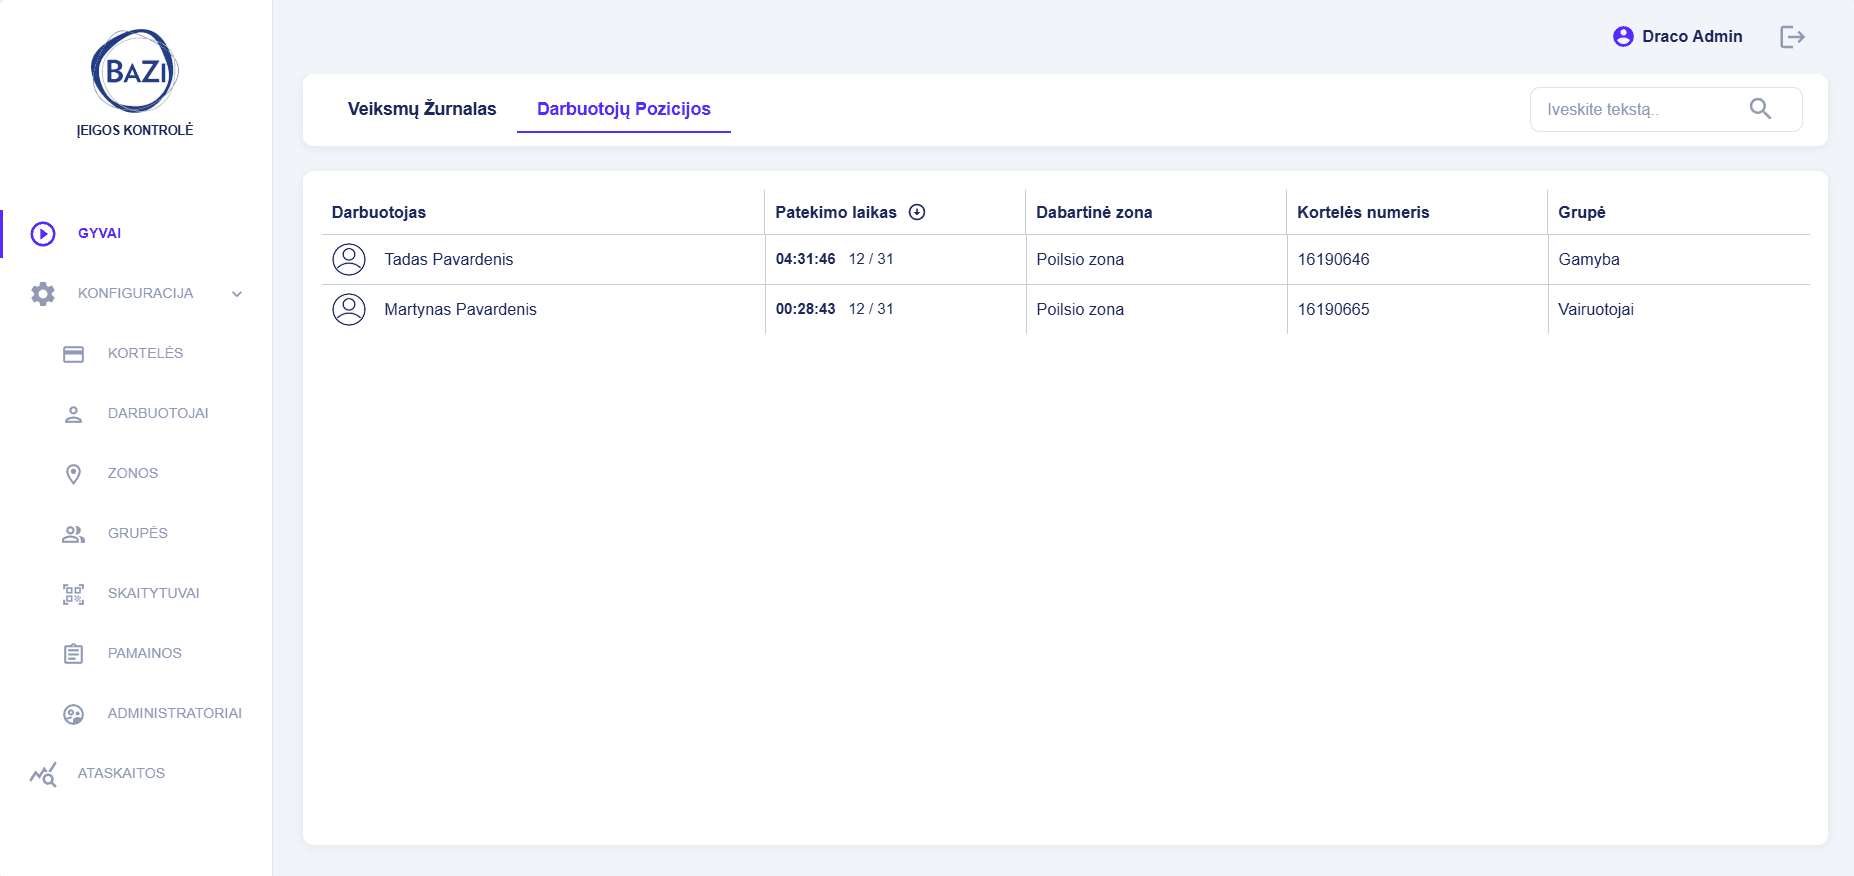Click the Vairuotojai group cell
The image size is (1854, 876).
tap(1596, 309)
